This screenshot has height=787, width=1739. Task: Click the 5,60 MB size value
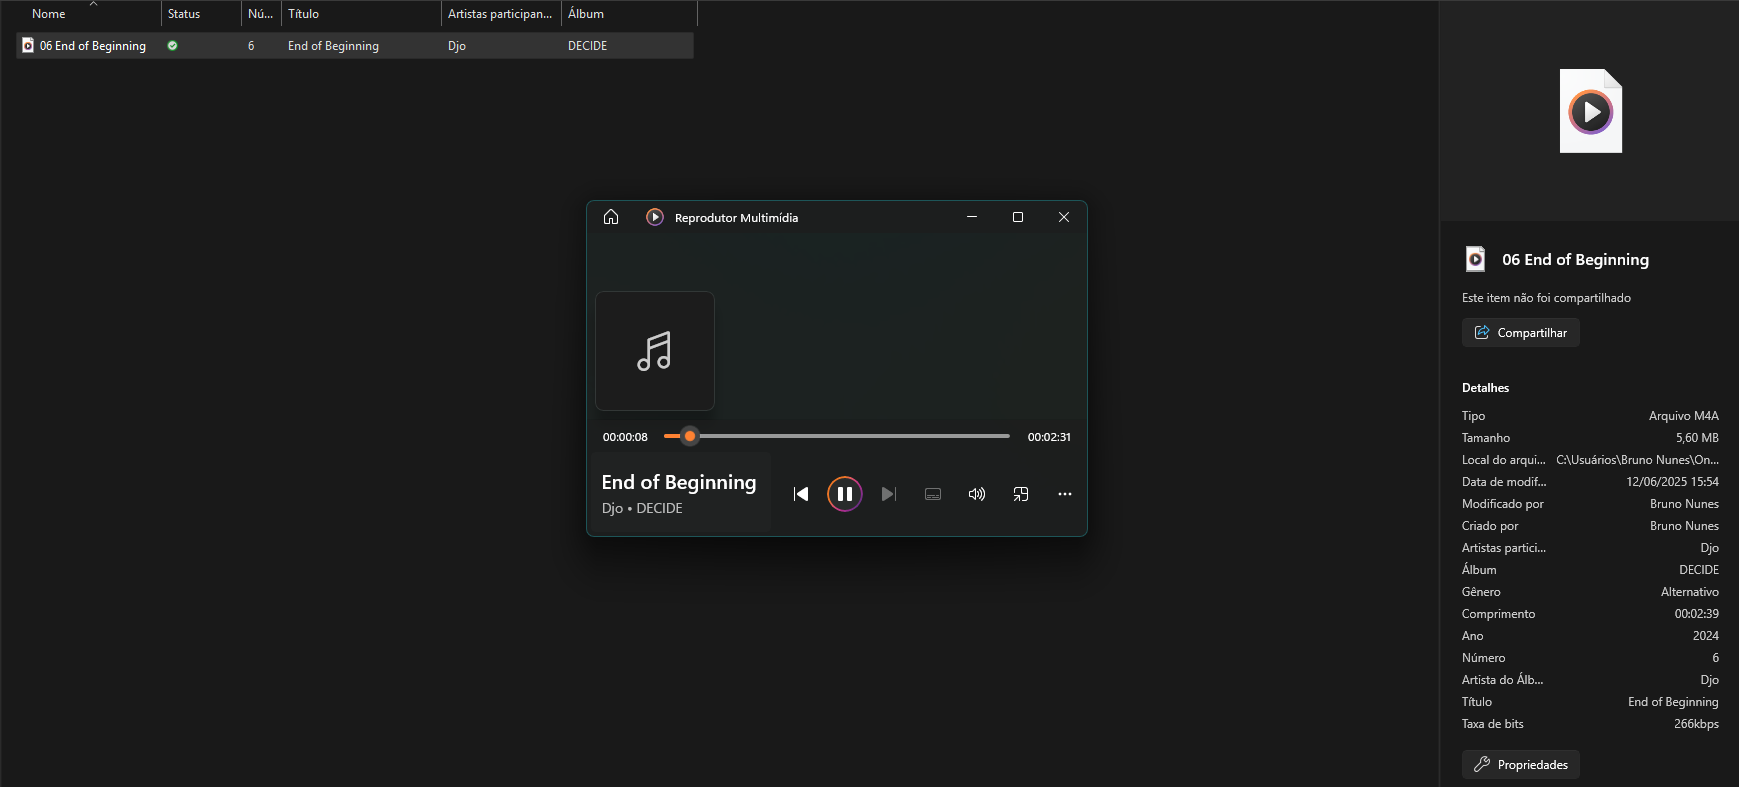1697,438
